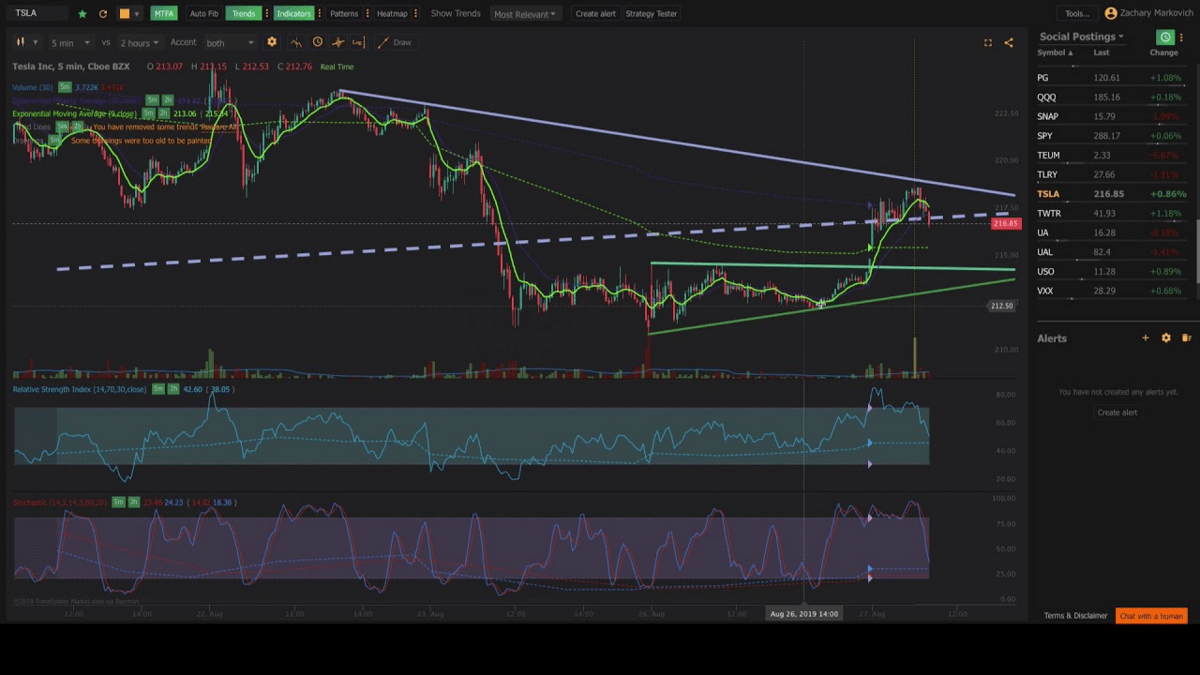Viewport: 1200px width, 675px height.
Task: Toggle the Trends button off
Action: (242, 14)
